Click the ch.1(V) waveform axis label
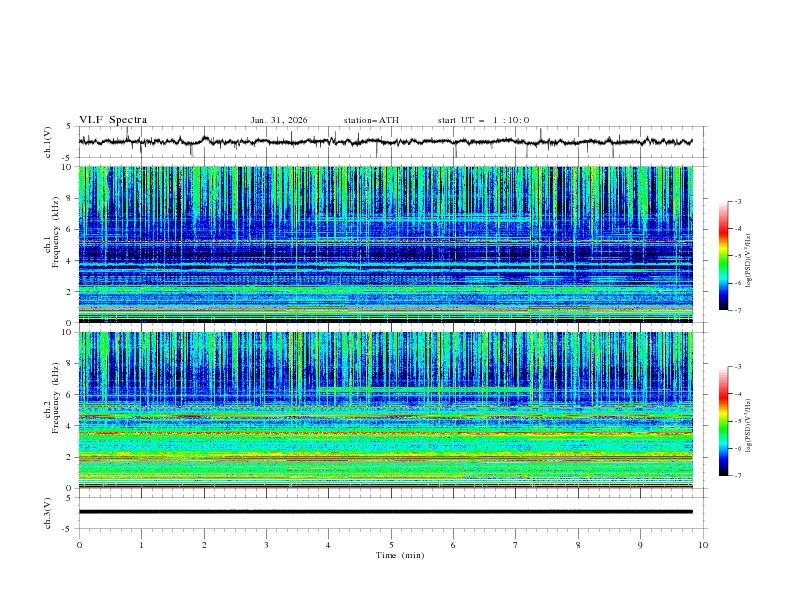 coord(48,142)
